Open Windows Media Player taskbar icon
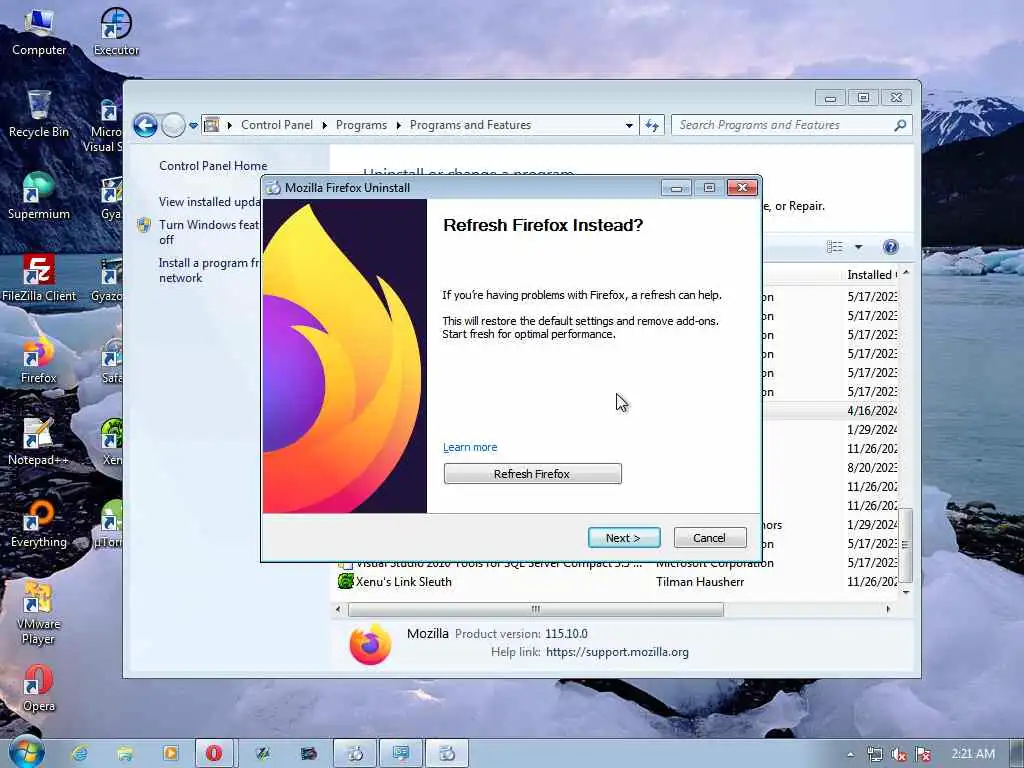The width and height of the screenshot is (1024, 768). pos(170,754)
